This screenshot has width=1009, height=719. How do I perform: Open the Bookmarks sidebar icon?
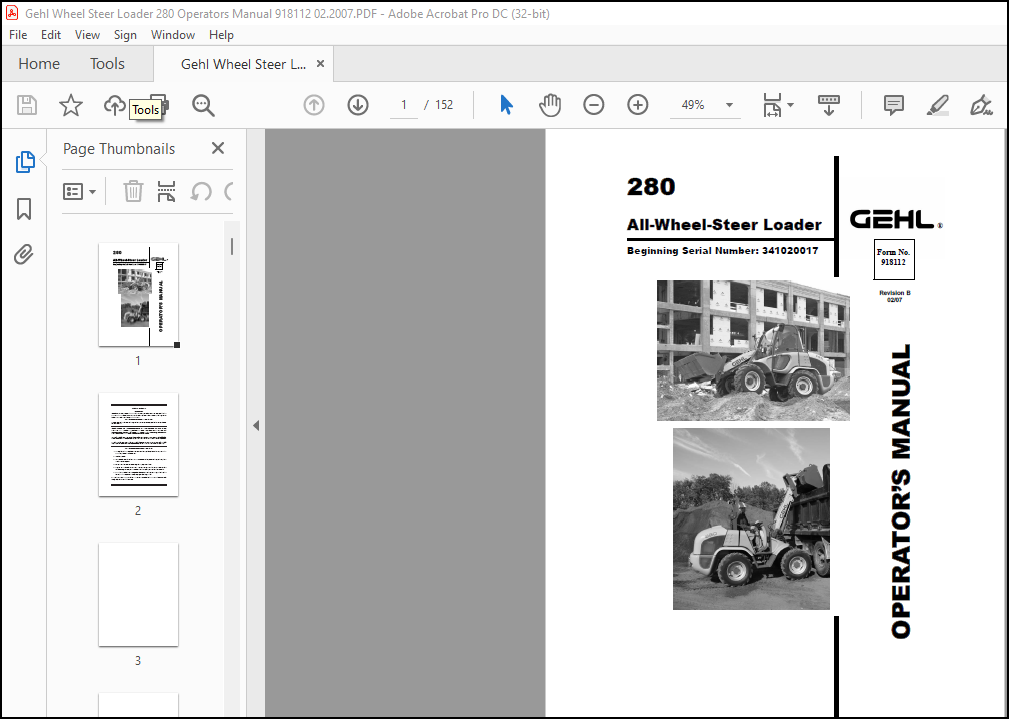(24, 209)
